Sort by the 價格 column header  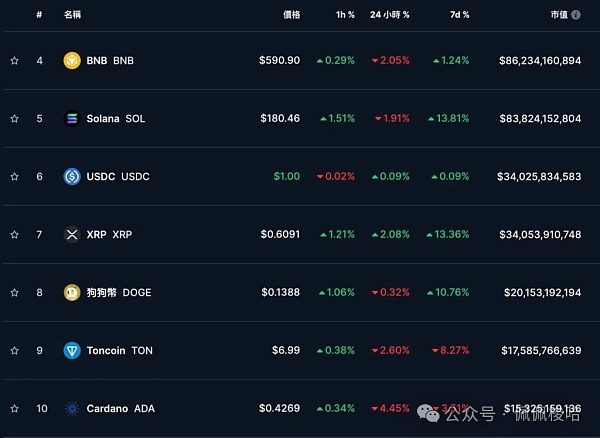[291, 15]
